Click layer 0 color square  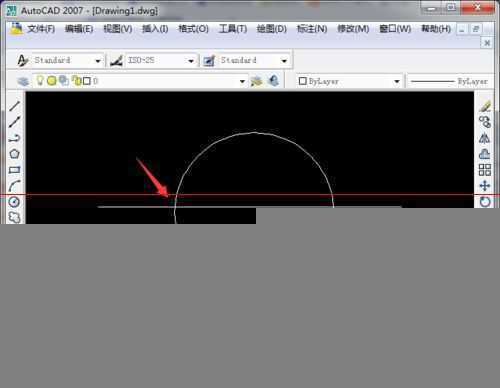point(87,81)
